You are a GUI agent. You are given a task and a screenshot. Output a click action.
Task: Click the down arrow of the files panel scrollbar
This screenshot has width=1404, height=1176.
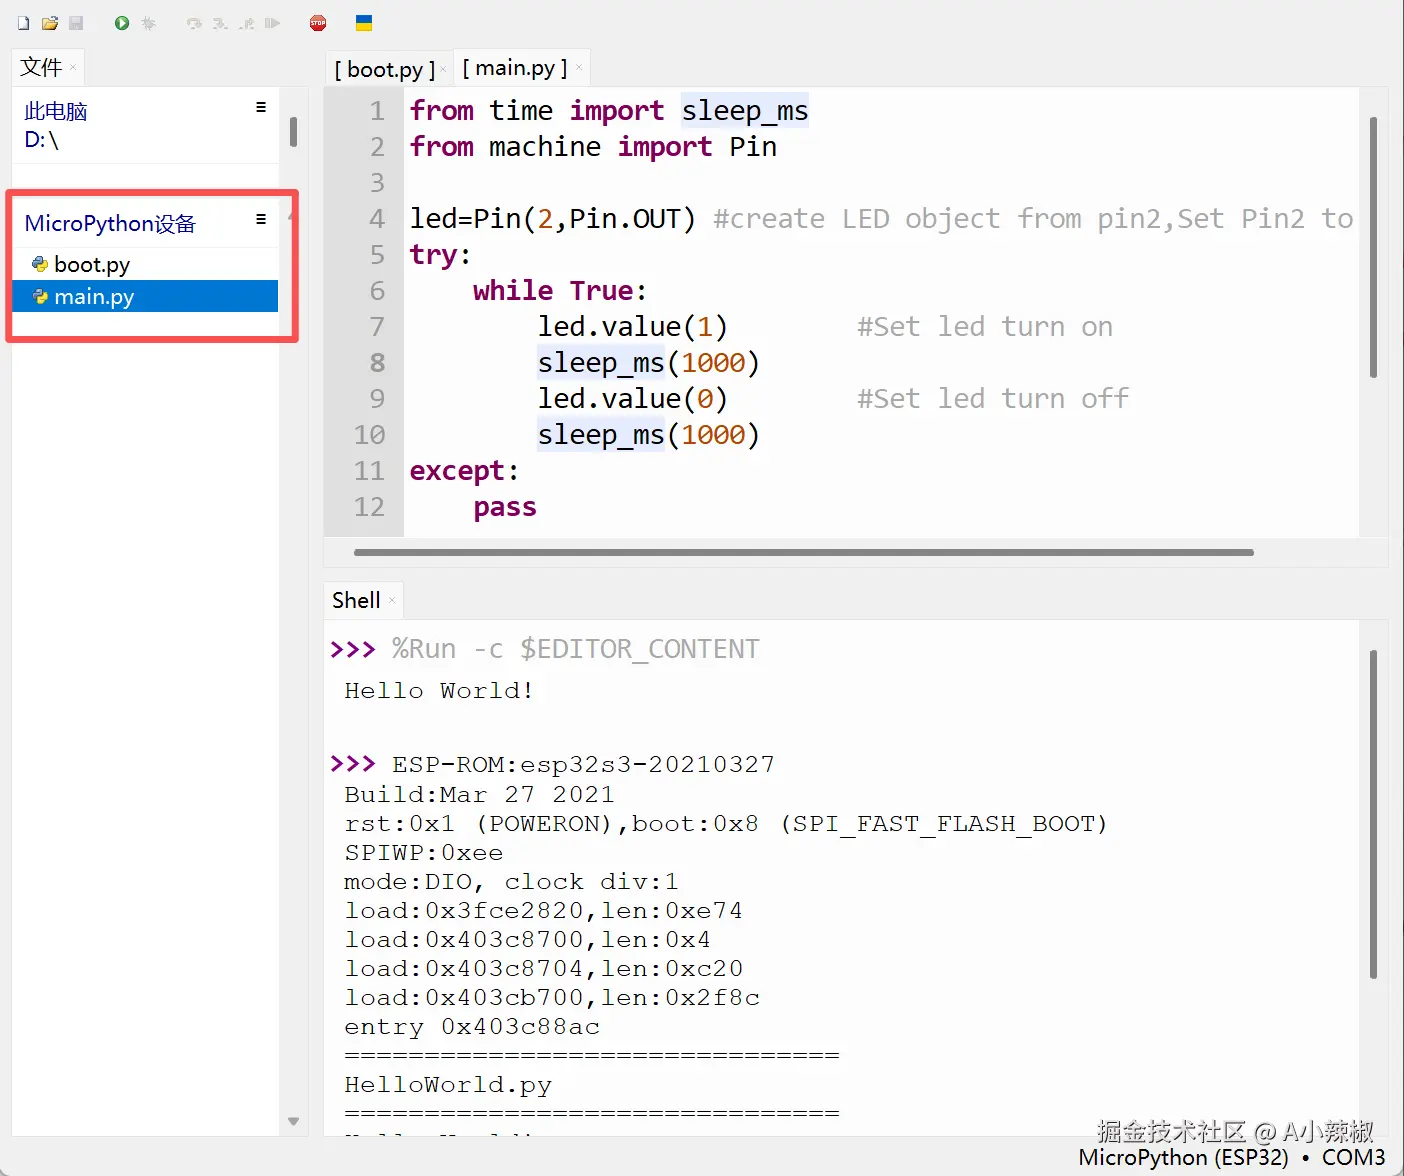293,1122
